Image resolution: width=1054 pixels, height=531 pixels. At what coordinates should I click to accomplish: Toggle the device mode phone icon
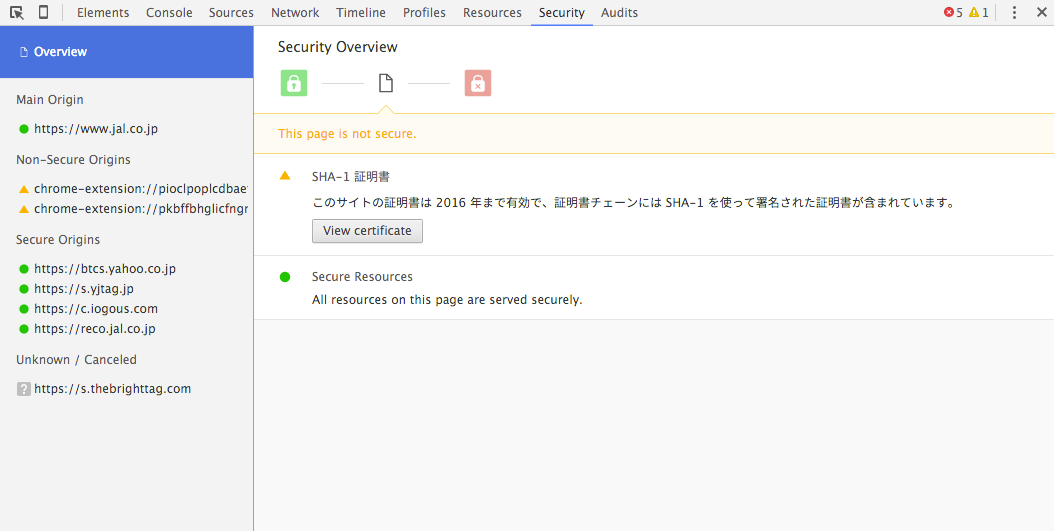[x=43, y=13]
